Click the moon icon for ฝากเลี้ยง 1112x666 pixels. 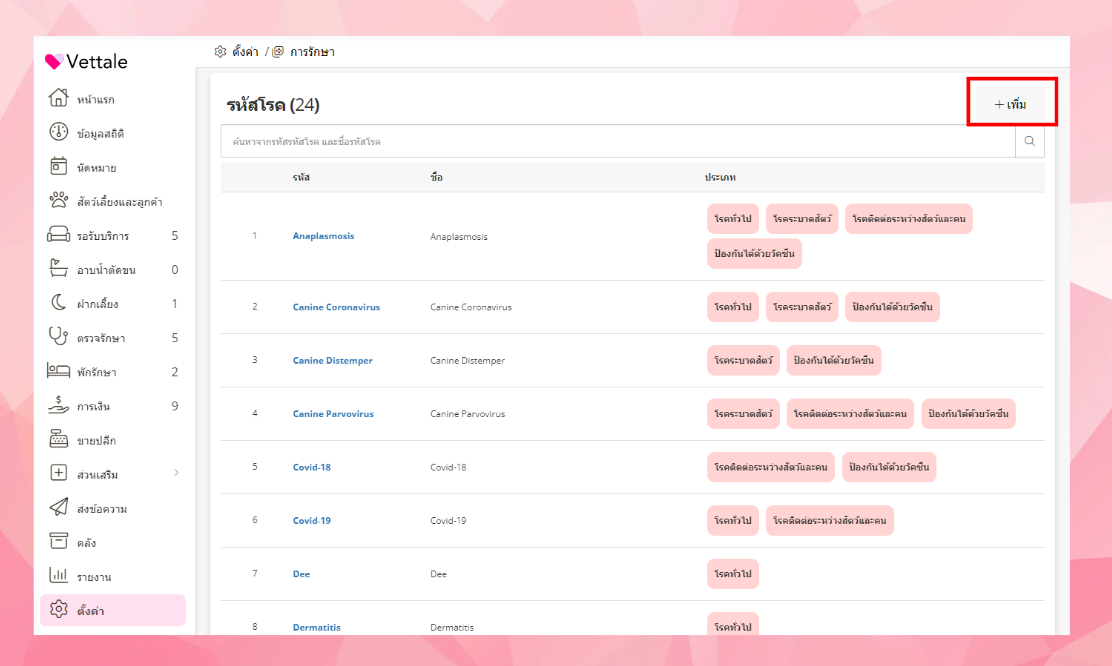[58, 302]
